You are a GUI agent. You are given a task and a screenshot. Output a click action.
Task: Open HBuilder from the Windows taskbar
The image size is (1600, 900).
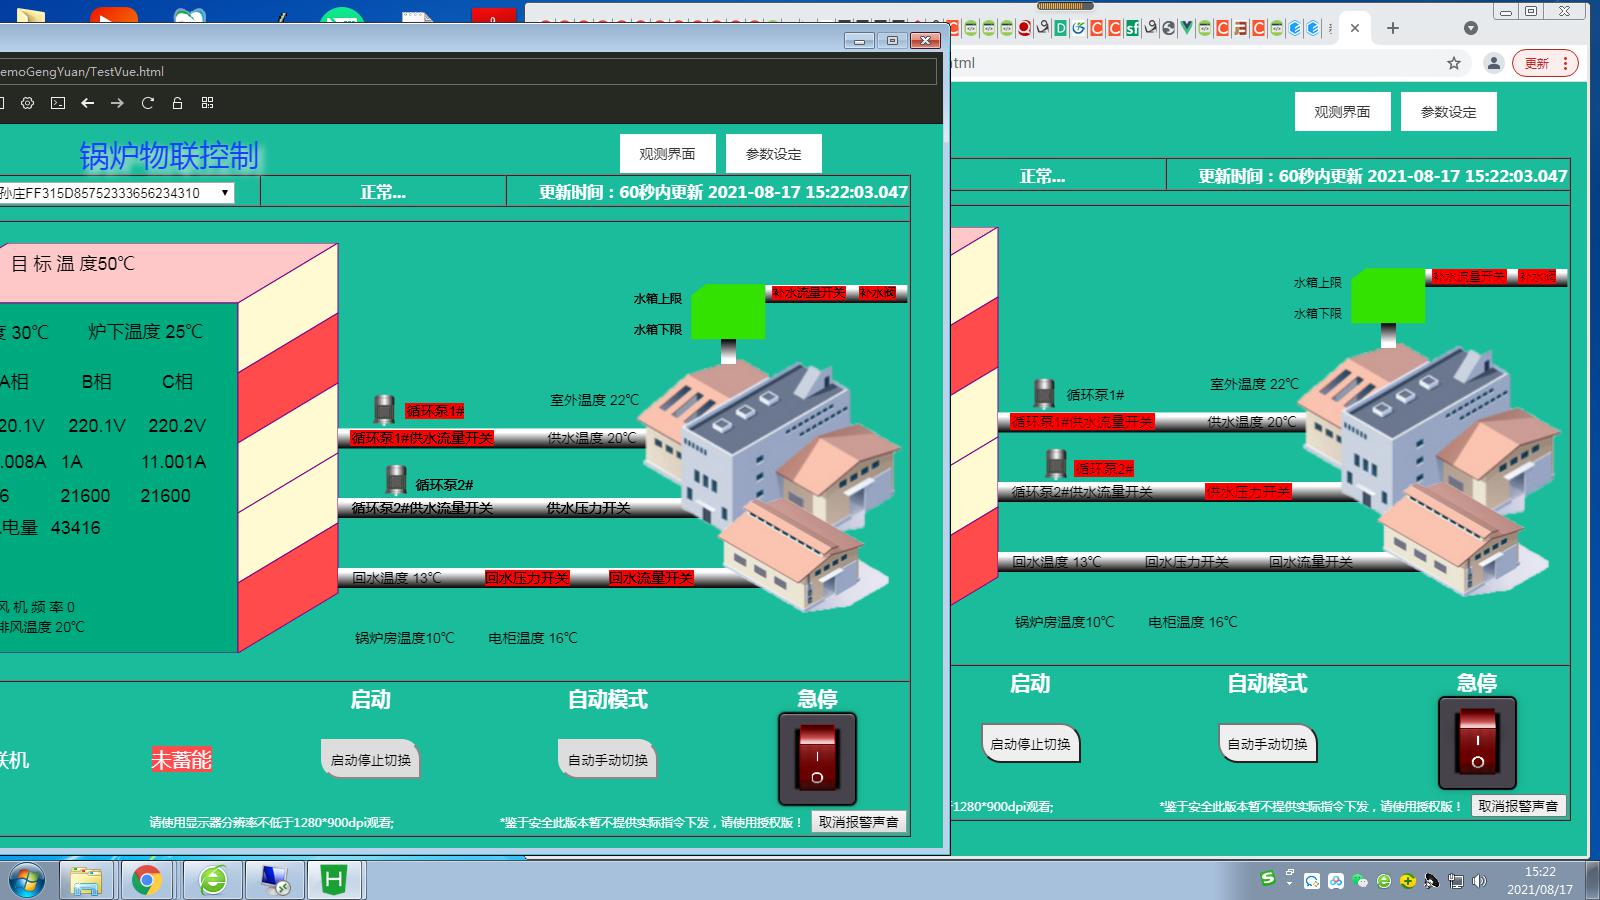coord(333,880)
